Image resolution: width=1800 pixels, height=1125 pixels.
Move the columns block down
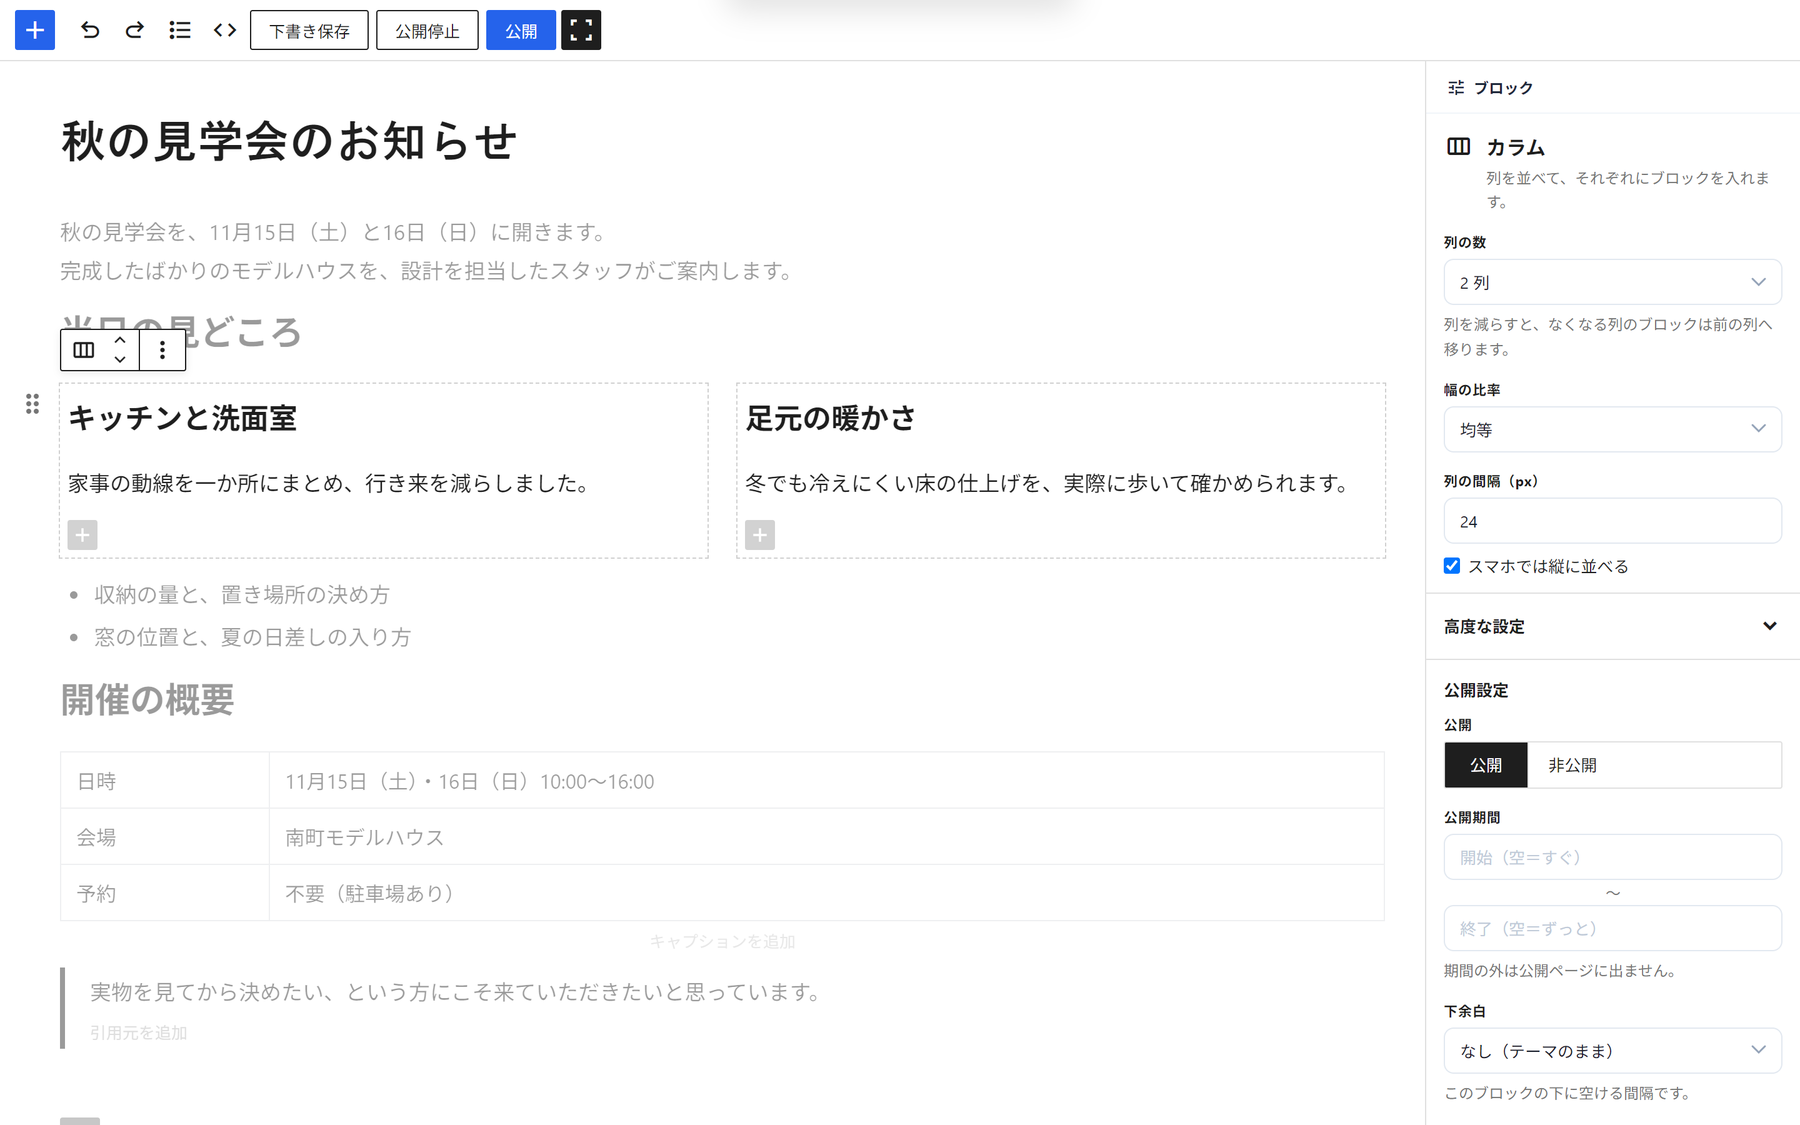click(x=120, y=359)
